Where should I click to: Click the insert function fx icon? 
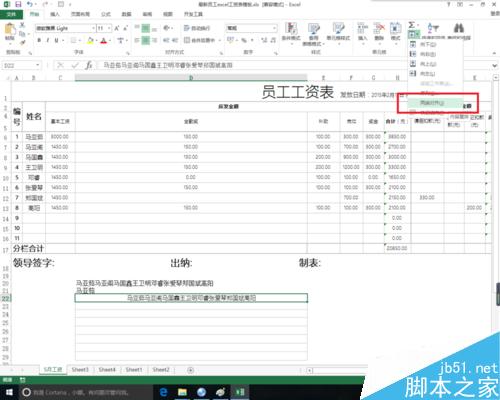(x=89, y=65)
